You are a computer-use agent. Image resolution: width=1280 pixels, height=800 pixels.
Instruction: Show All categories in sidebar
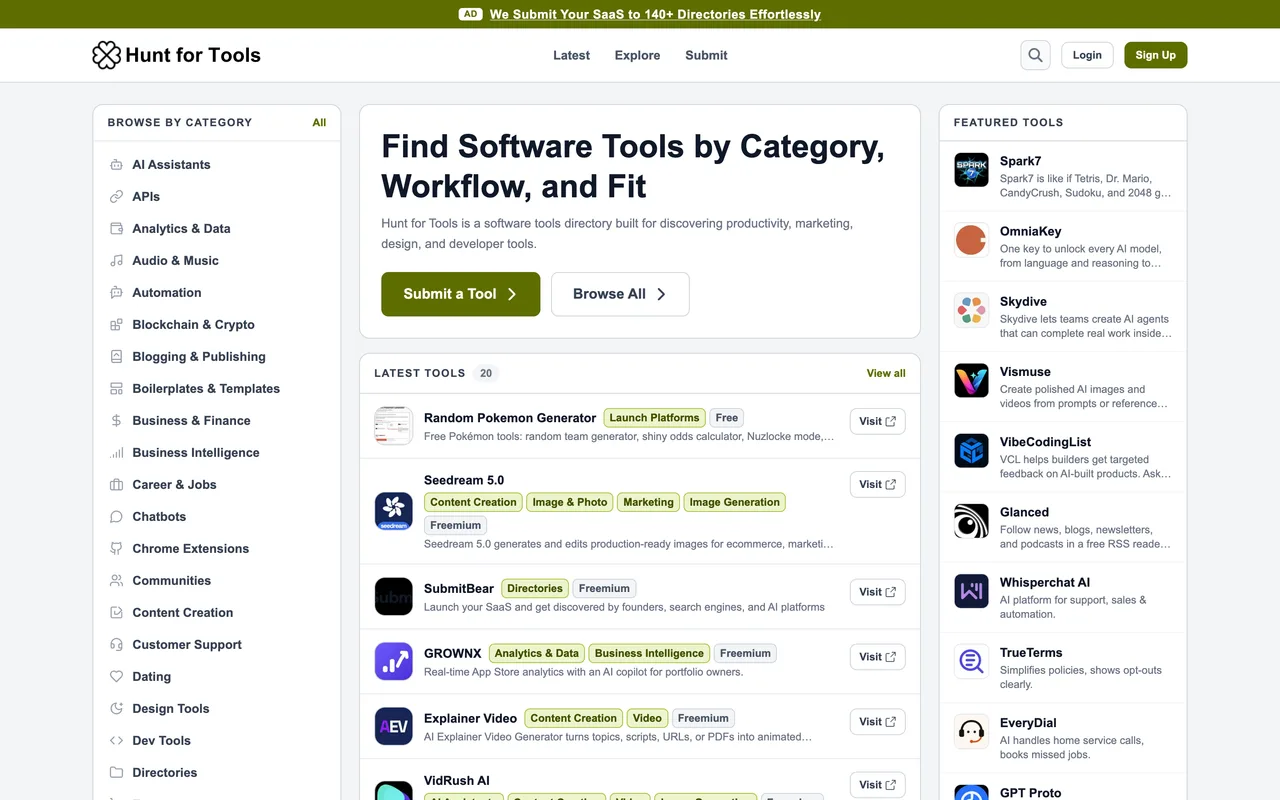tap(319, 122)
